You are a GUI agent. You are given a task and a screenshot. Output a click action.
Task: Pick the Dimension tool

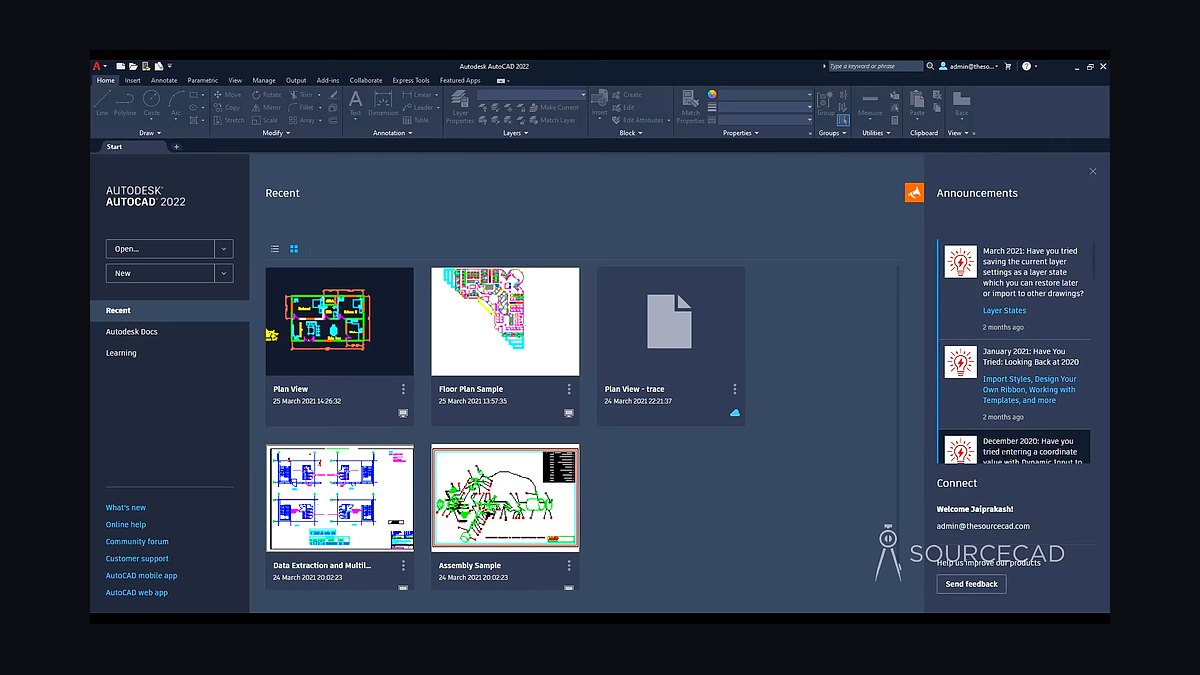383,103
